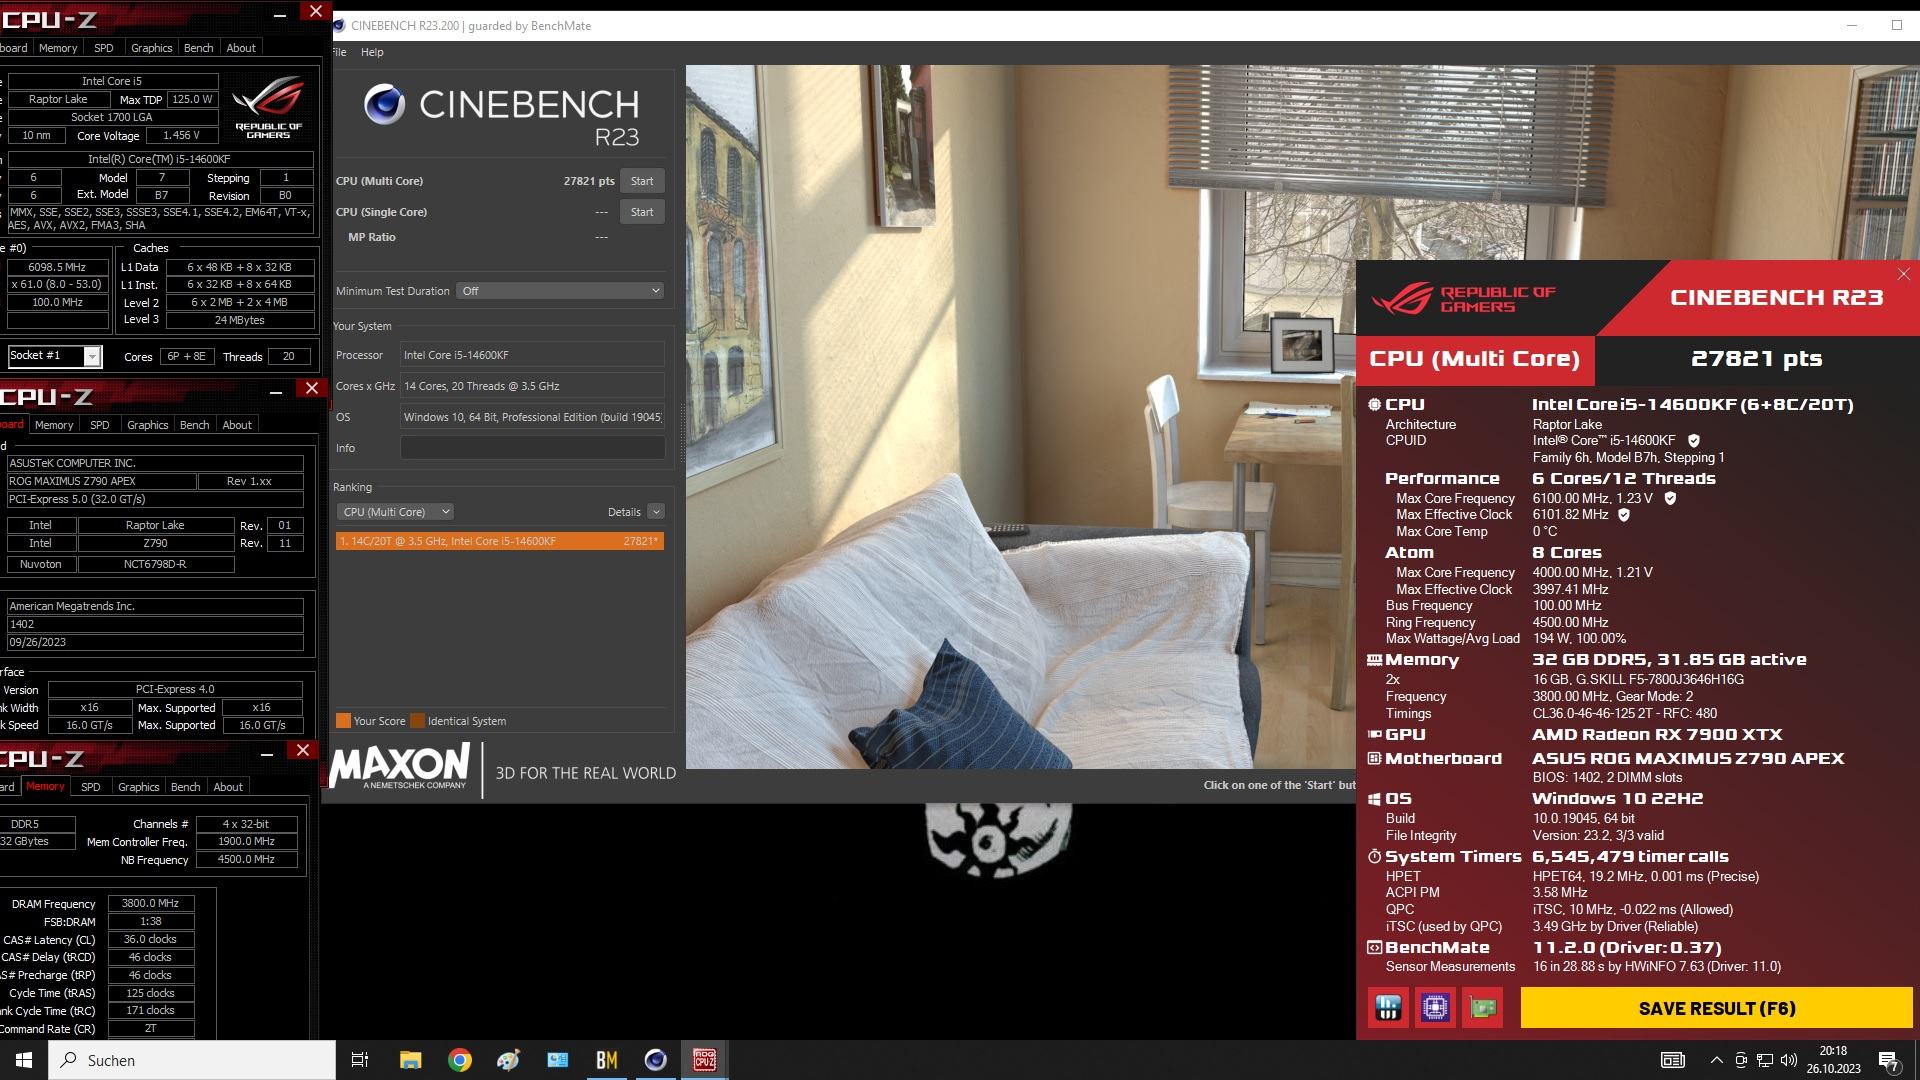Open SPD tab in middle CPU-Z mainboard window
Viewport: 1920px width, 1080px height.
[x=99, y=425]
